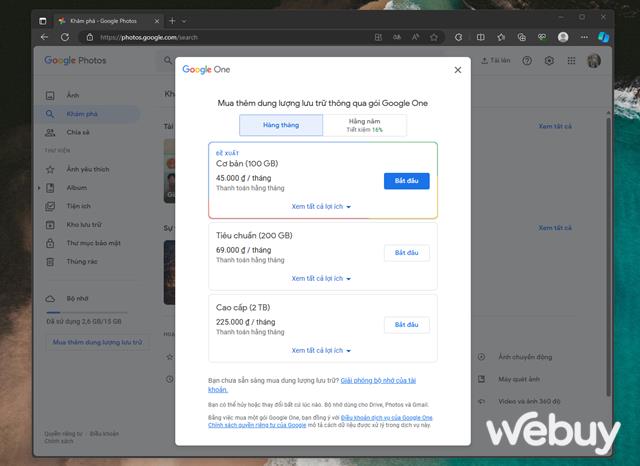This screenshot has height=466, width=640.
Task: Expand the Album tree arrow
Action: click(x=39, y=188)
